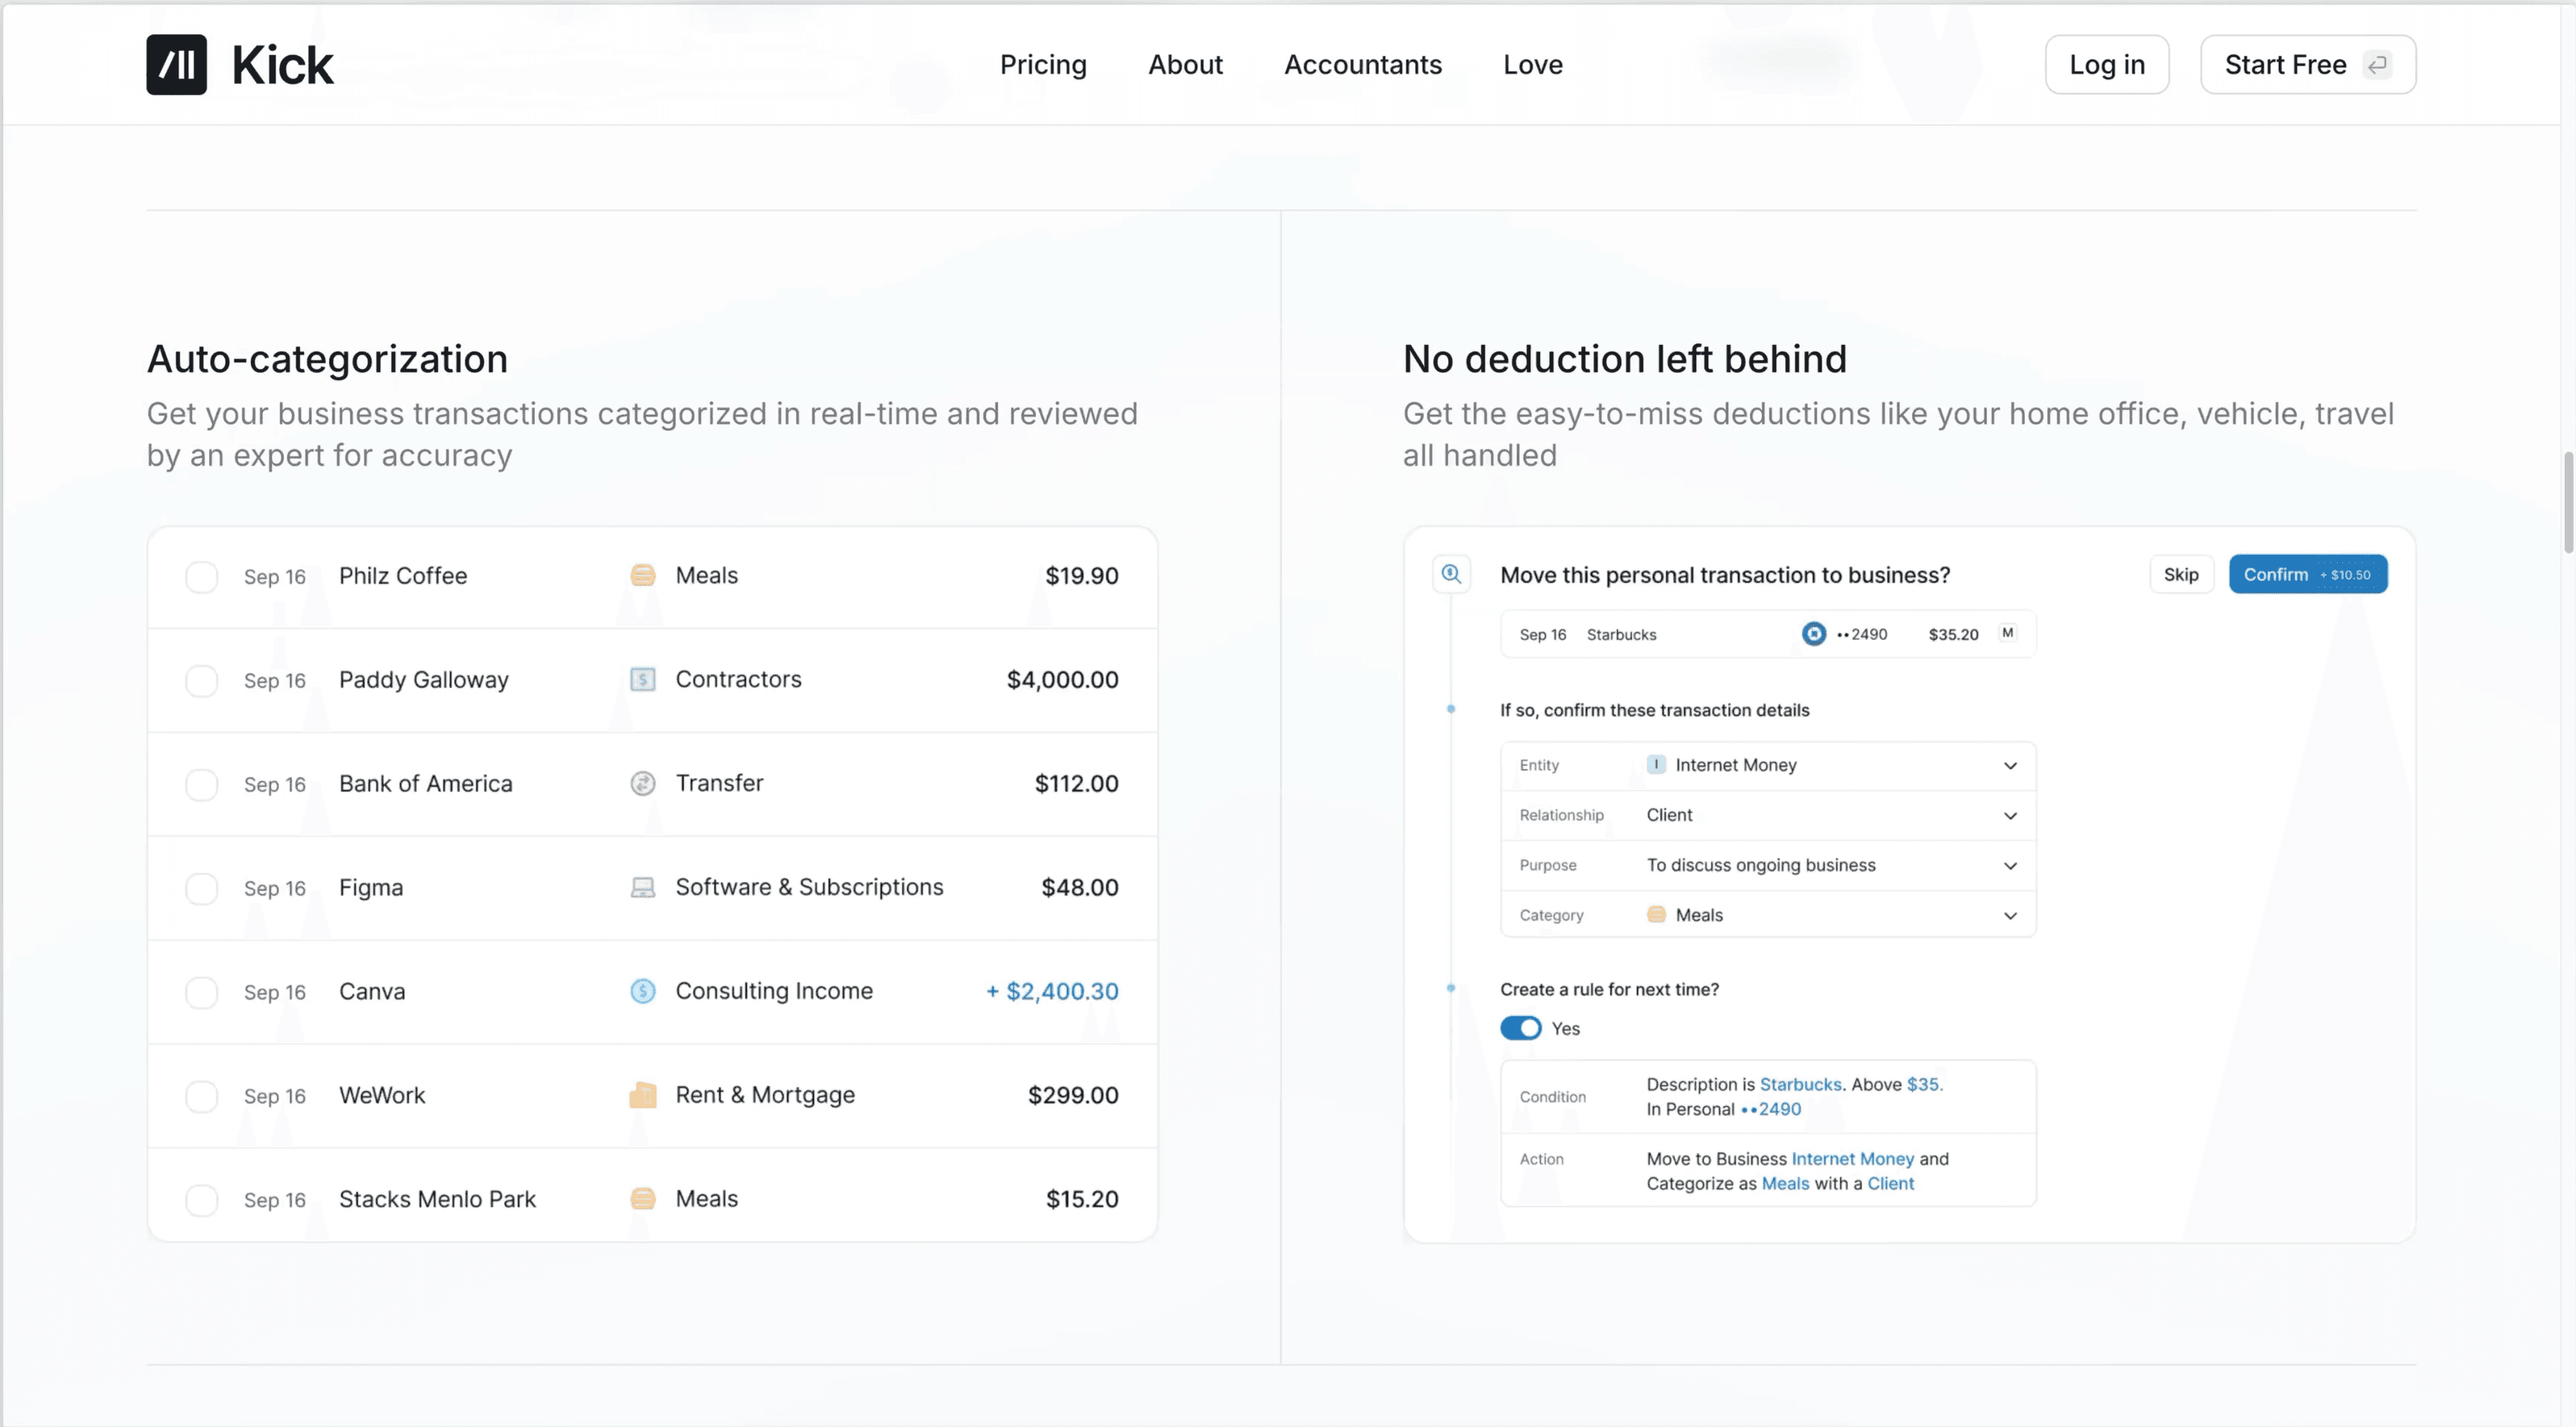Viewport: 2576px width, 1427px height.
Task: Go to the About page
Action: tap(1185, 65)
